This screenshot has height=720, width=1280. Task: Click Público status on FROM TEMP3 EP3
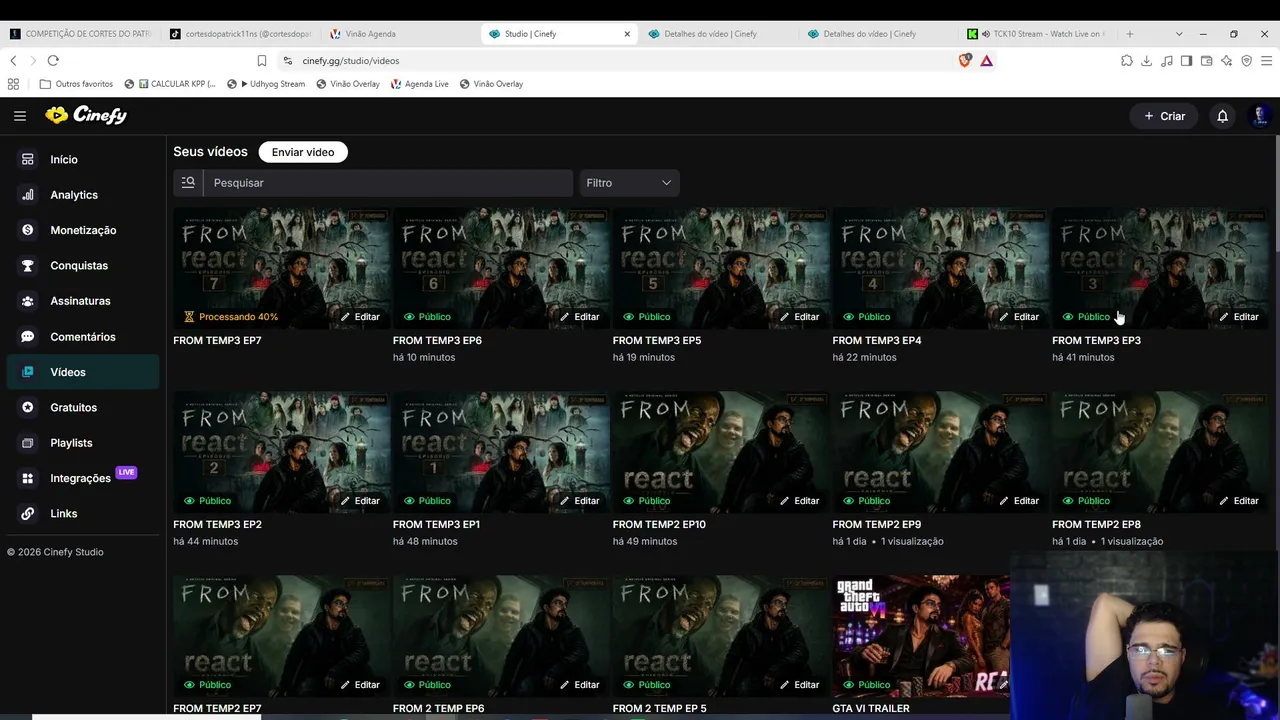1087,317
